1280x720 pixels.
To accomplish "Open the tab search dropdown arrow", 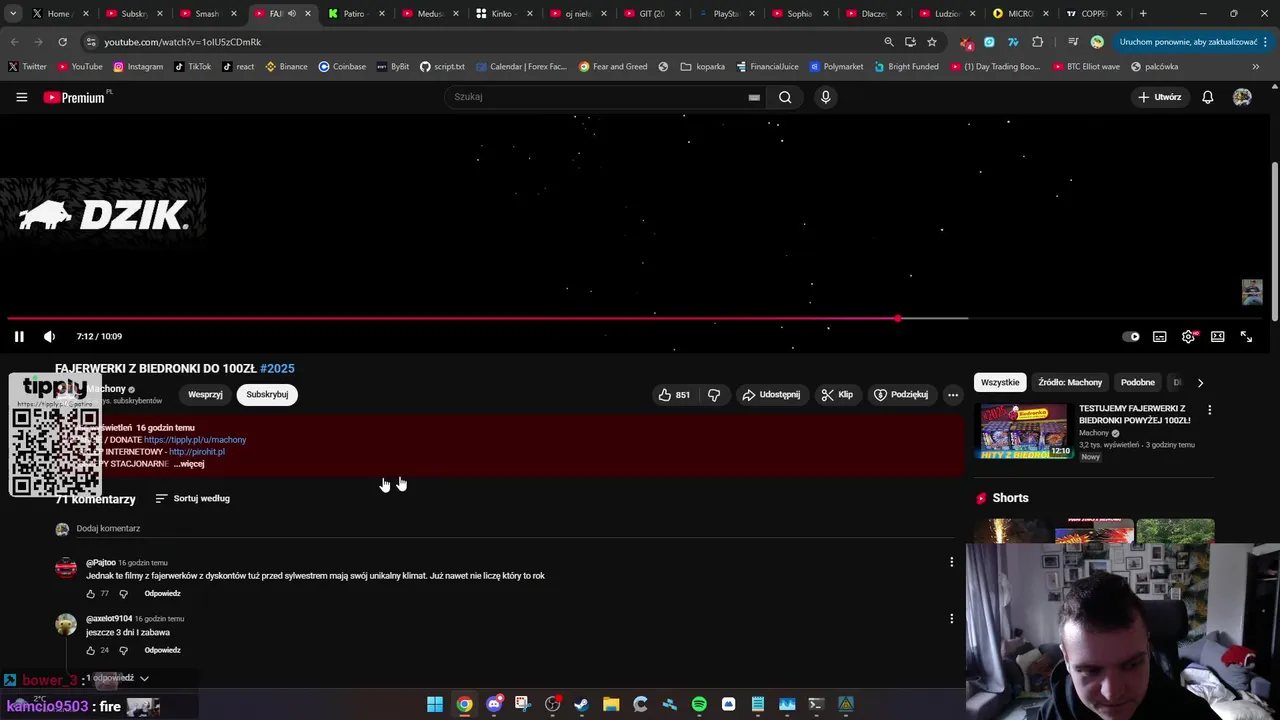I will point(11,14).
